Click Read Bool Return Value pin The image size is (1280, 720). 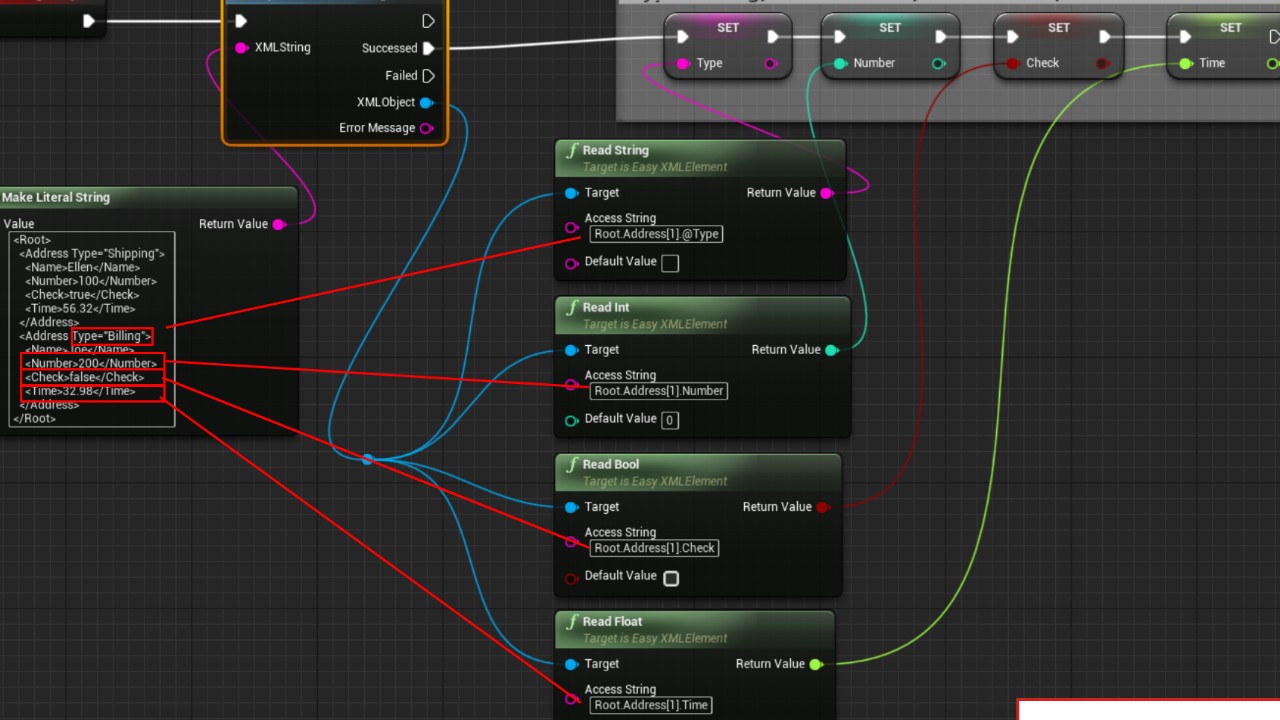[823, 507]
